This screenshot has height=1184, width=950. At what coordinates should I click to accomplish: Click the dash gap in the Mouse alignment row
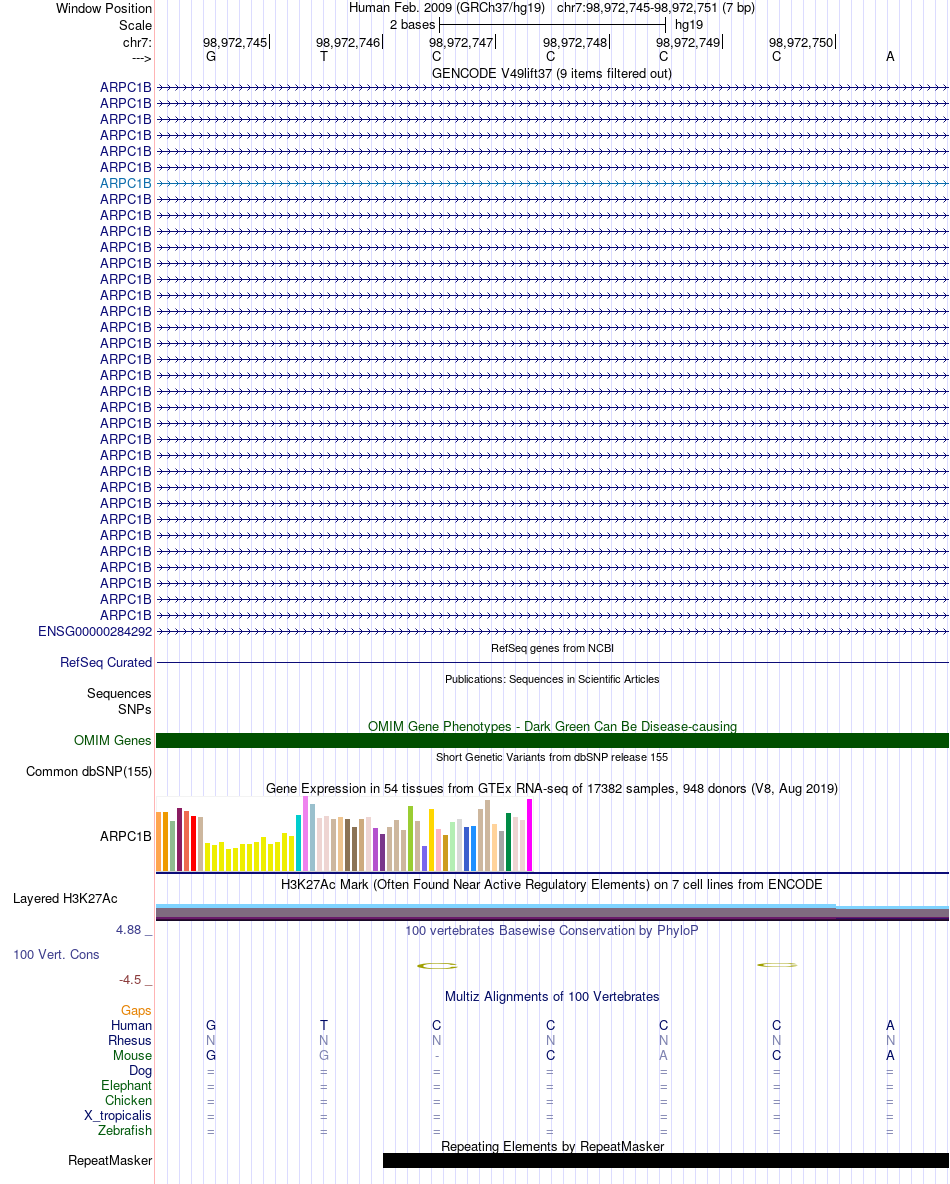point(437,1056)
